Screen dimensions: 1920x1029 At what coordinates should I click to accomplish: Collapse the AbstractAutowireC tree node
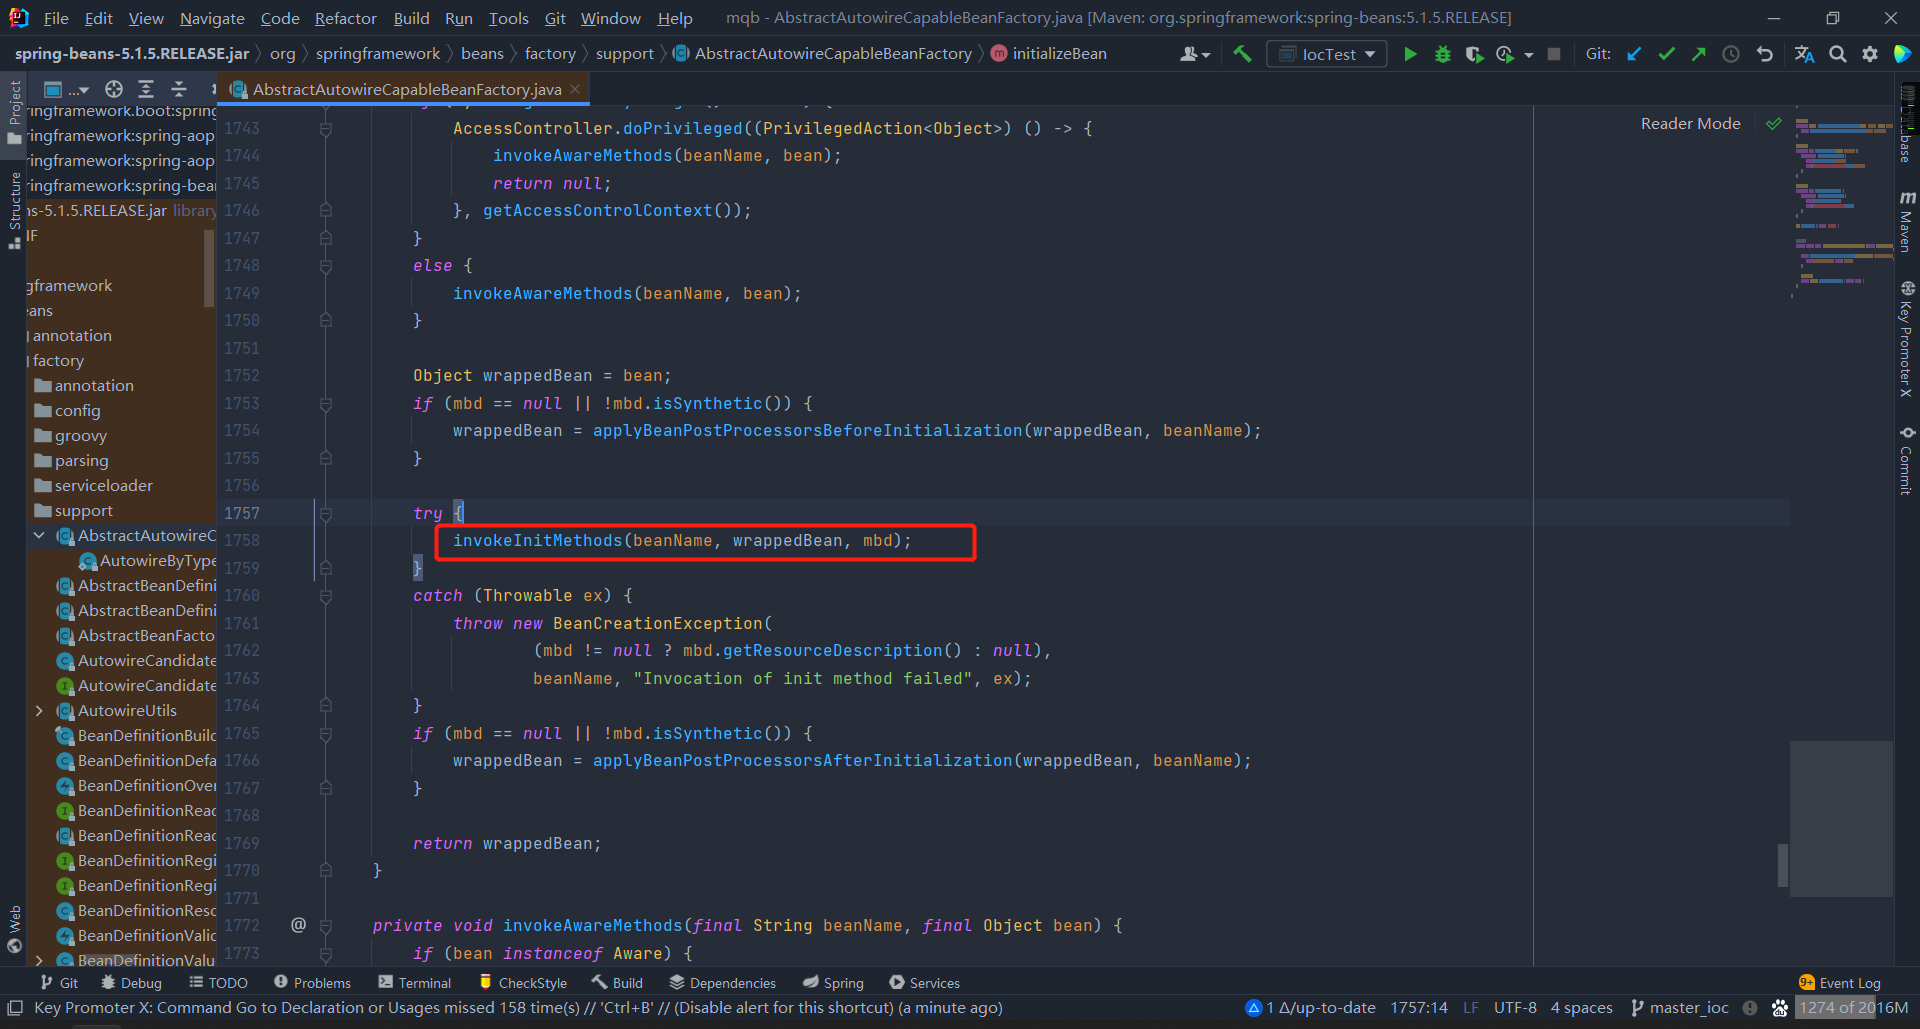(x=39, y=536)
